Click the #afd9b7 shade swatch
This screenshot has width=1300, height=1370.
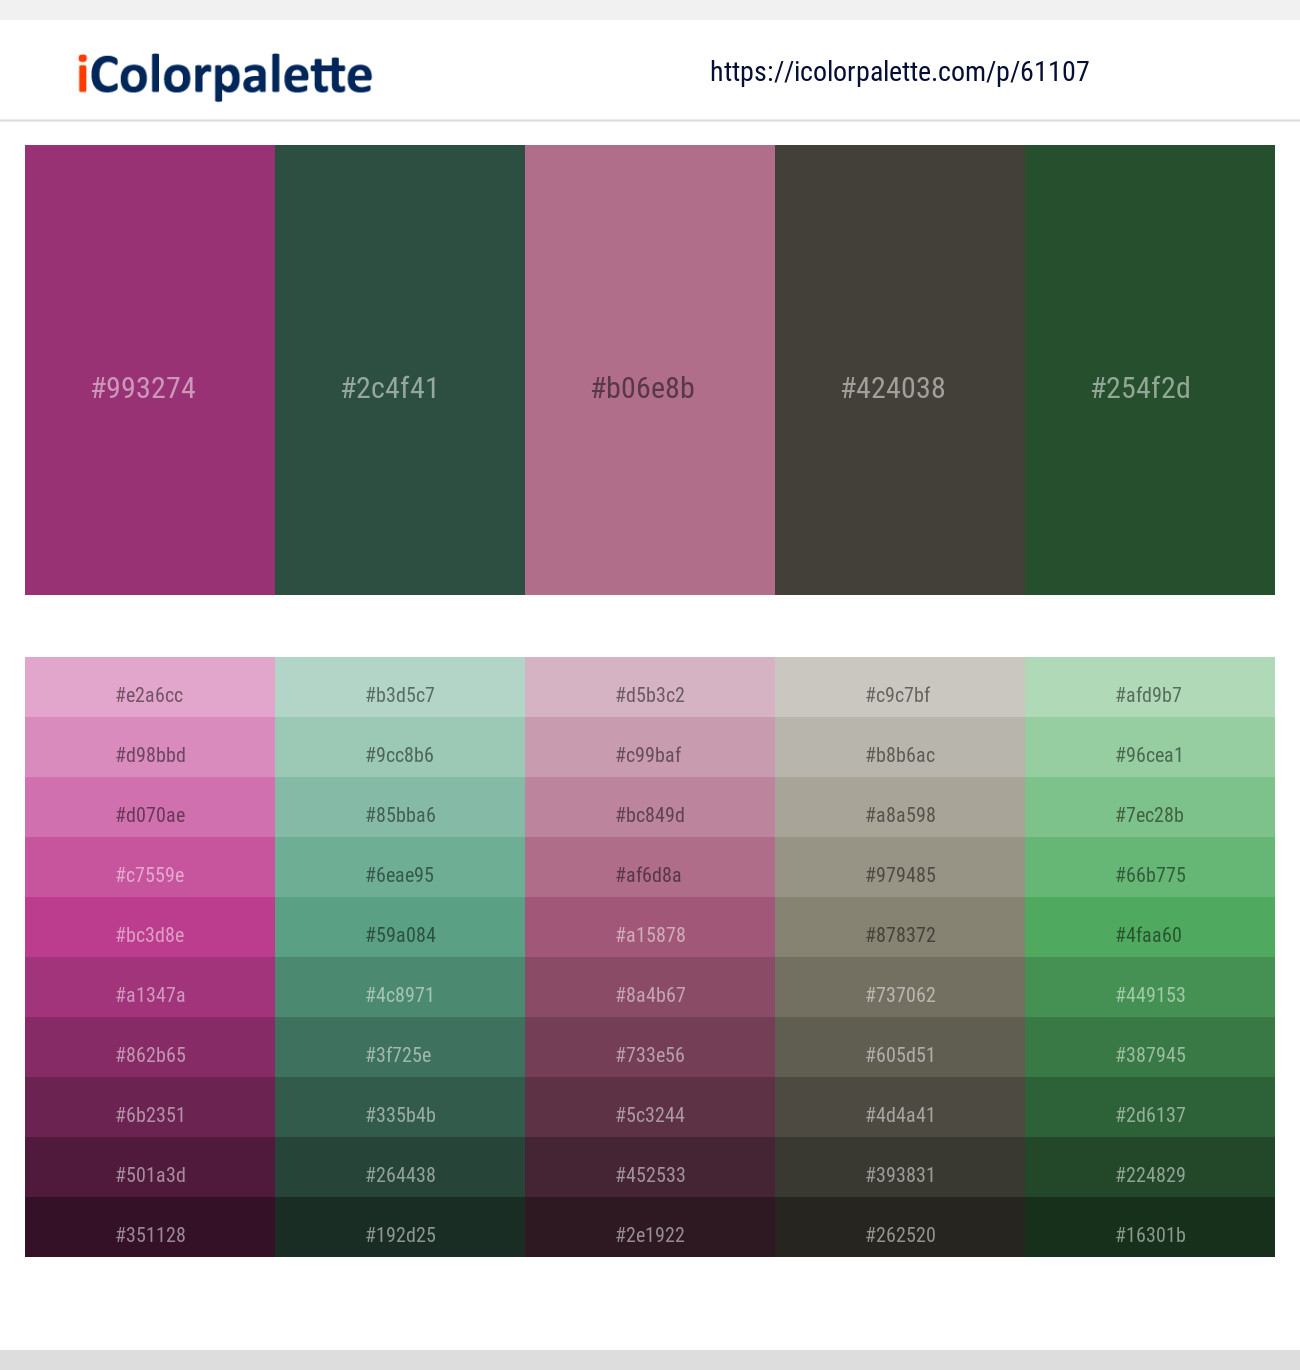[x=1150, y=694]
